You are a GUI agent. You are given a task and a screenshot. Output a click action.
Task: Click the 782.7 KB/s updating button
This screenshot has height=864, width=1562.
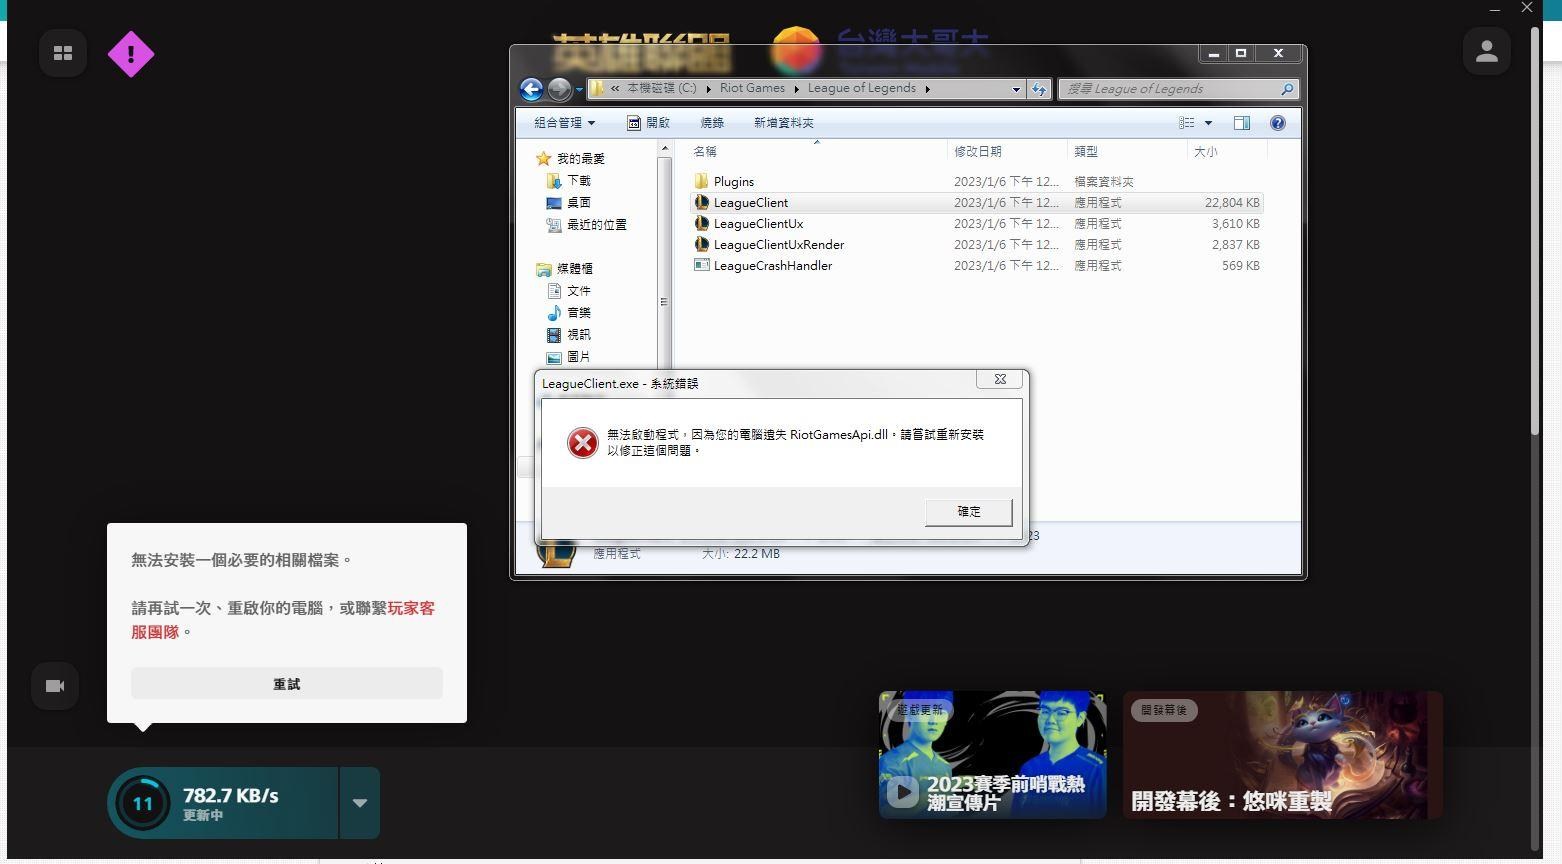[222, 803]
